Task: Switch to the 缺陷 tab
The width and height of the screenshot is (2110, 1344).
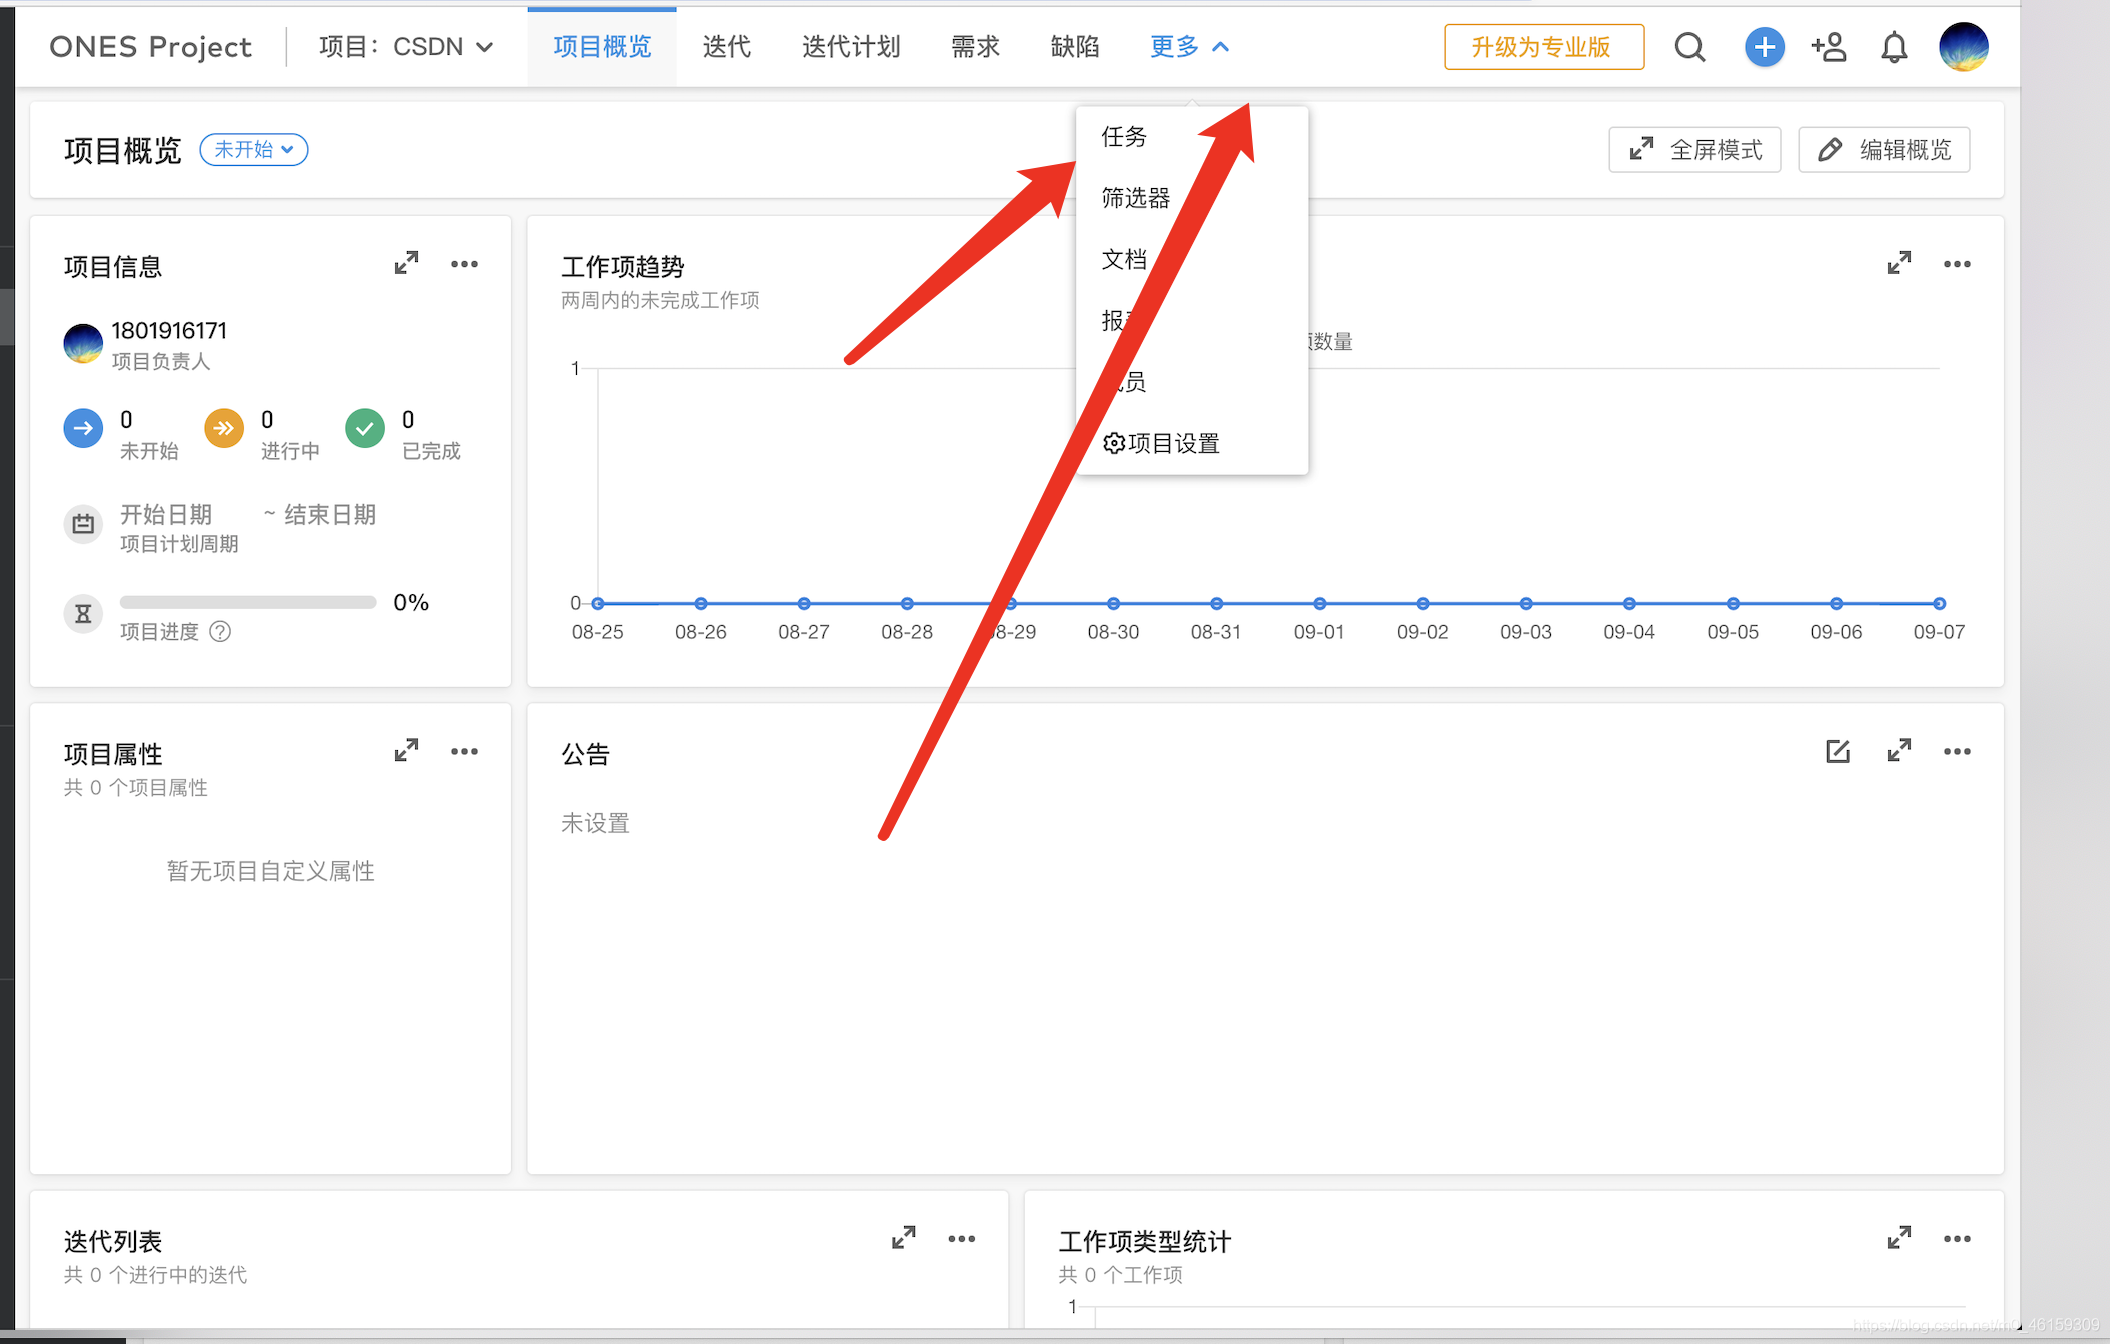Action: (x=1075, y=47)
